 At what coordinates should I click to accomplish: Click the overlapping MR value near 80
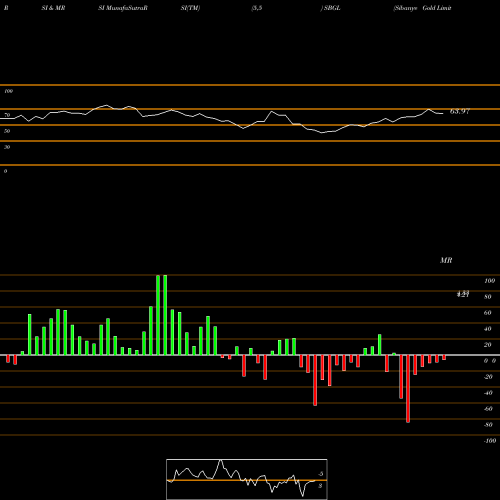[x=463, y=294]
